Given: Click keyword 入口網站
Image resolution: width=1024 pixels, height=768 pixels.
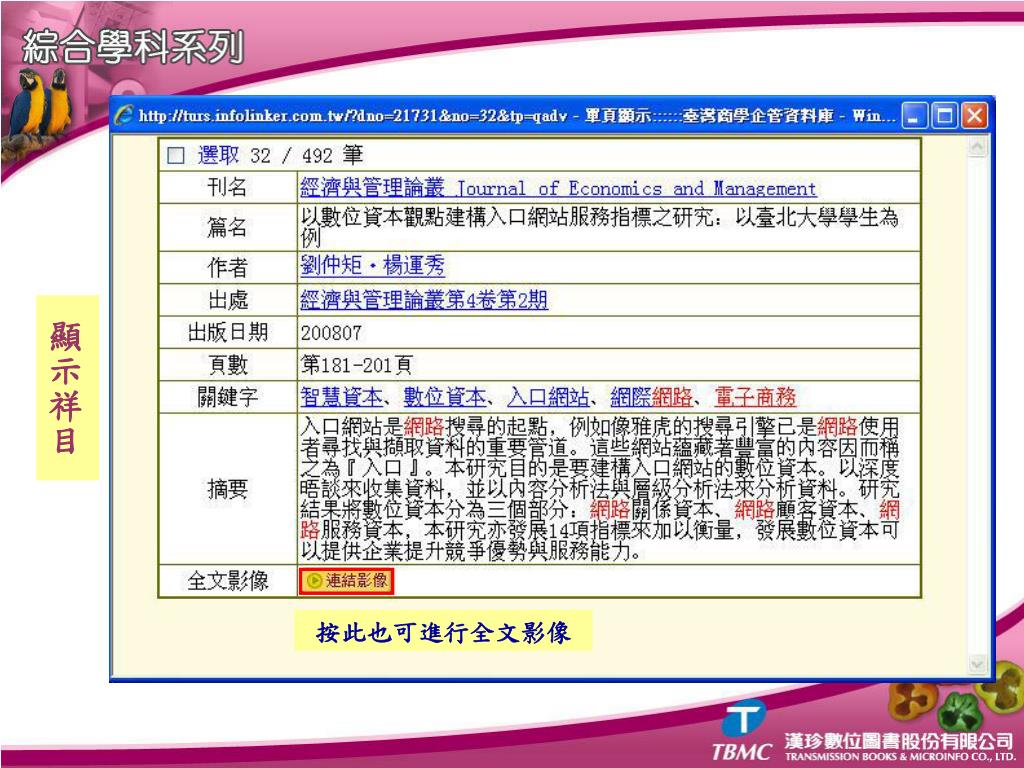Looking at the screenshot, I should pyautogui.click(x=548, y=396).
